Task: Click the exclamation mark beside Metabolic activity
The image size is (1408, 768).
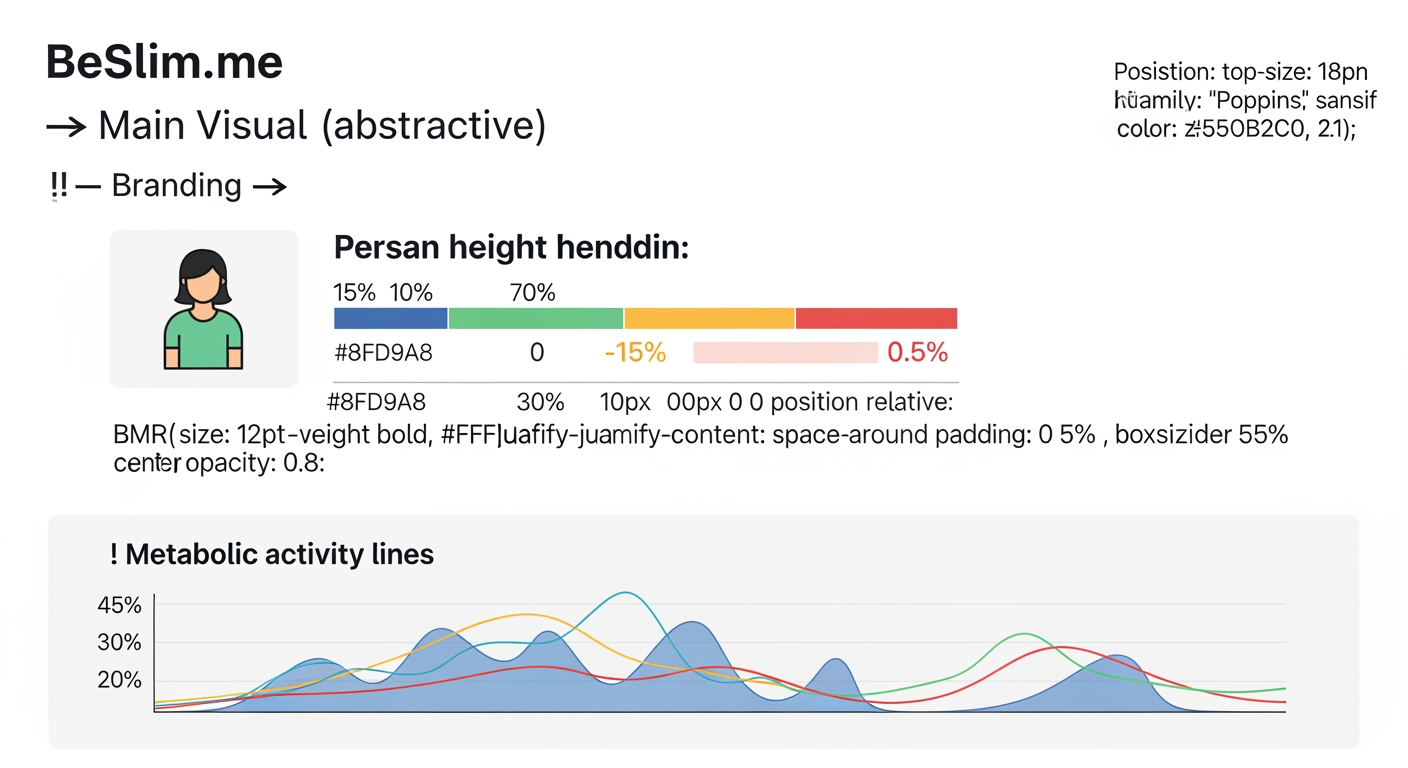Action: click(x=115, y=554)
